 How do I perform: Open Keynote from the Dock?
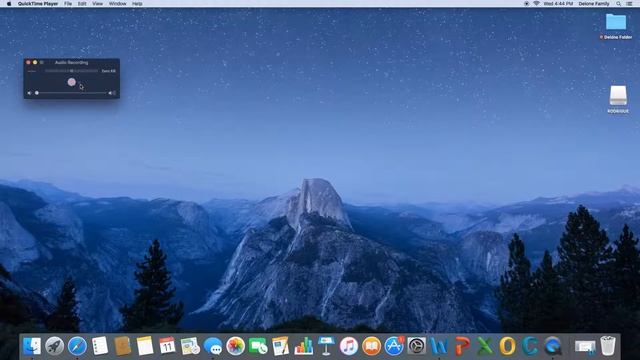[326, 346]
